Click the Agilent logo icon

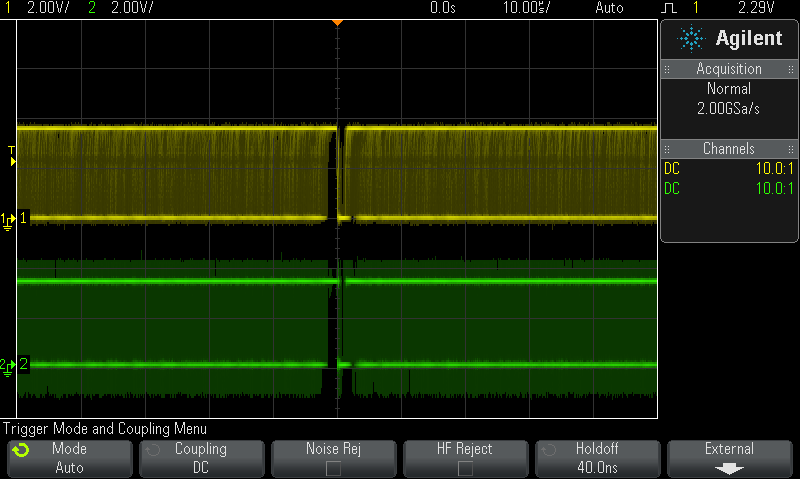coord(691,39)
